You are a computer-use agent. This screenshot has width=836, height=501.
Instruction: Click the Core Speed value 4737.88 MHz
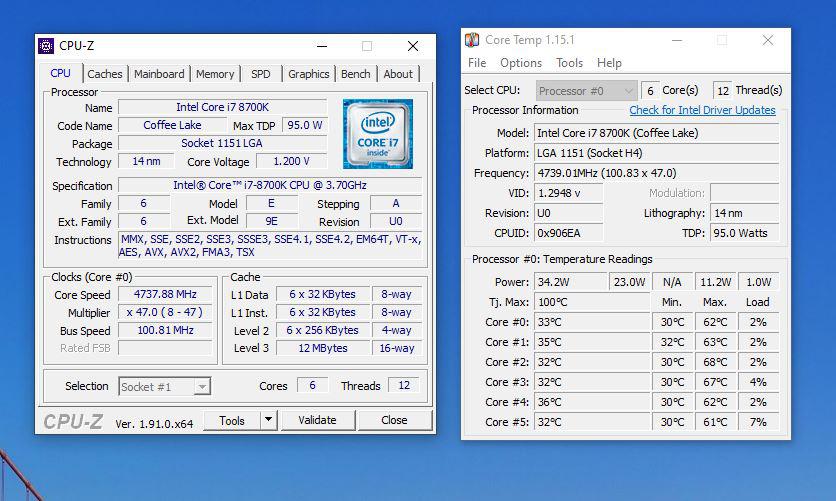coord(165,294)
